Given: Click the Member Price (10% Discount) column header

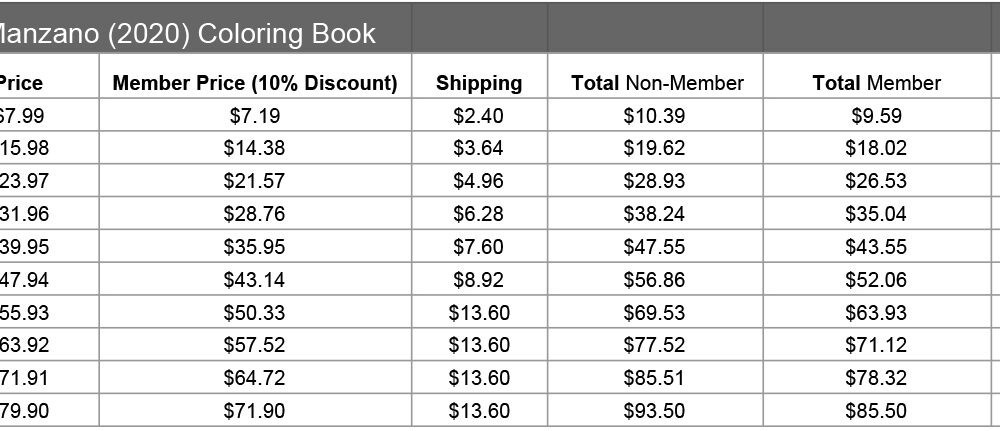Looking at the screenshot, I should pyautogui.click(x=255, y=83).
